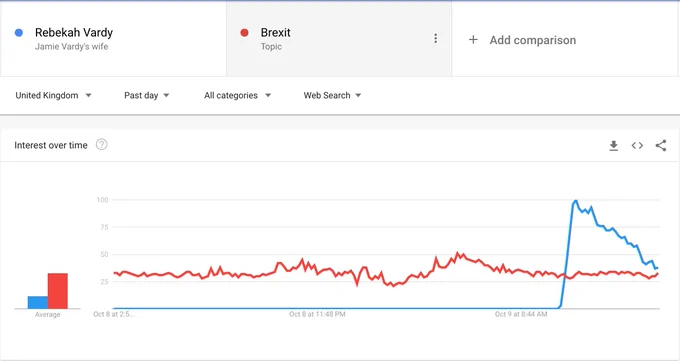Select the red dot beside Brexit
680x361 pixels.
[x=244, y=33]
